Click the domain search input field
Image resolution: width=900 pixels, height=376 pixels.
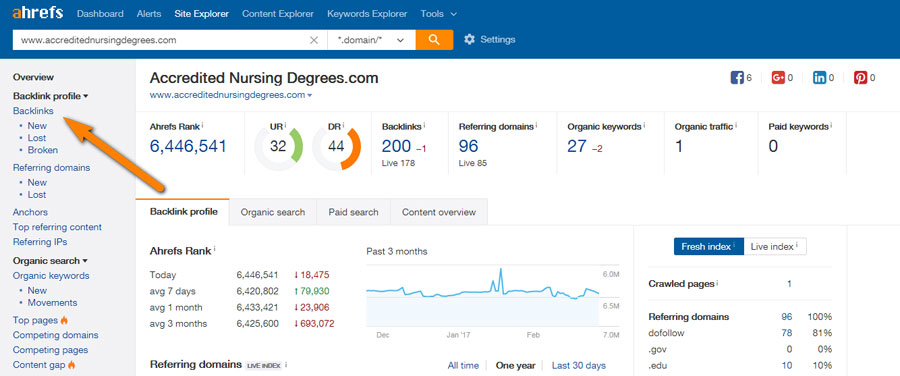click(x=162, y=40)
